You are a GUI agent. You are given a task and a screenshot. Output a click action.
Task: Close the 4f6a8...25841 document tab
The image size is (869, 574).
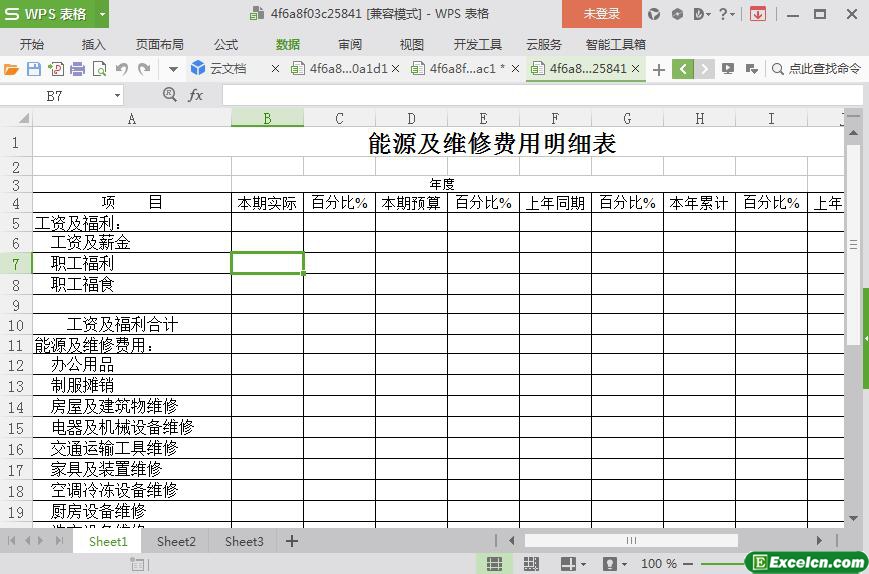tap(636, 69)
